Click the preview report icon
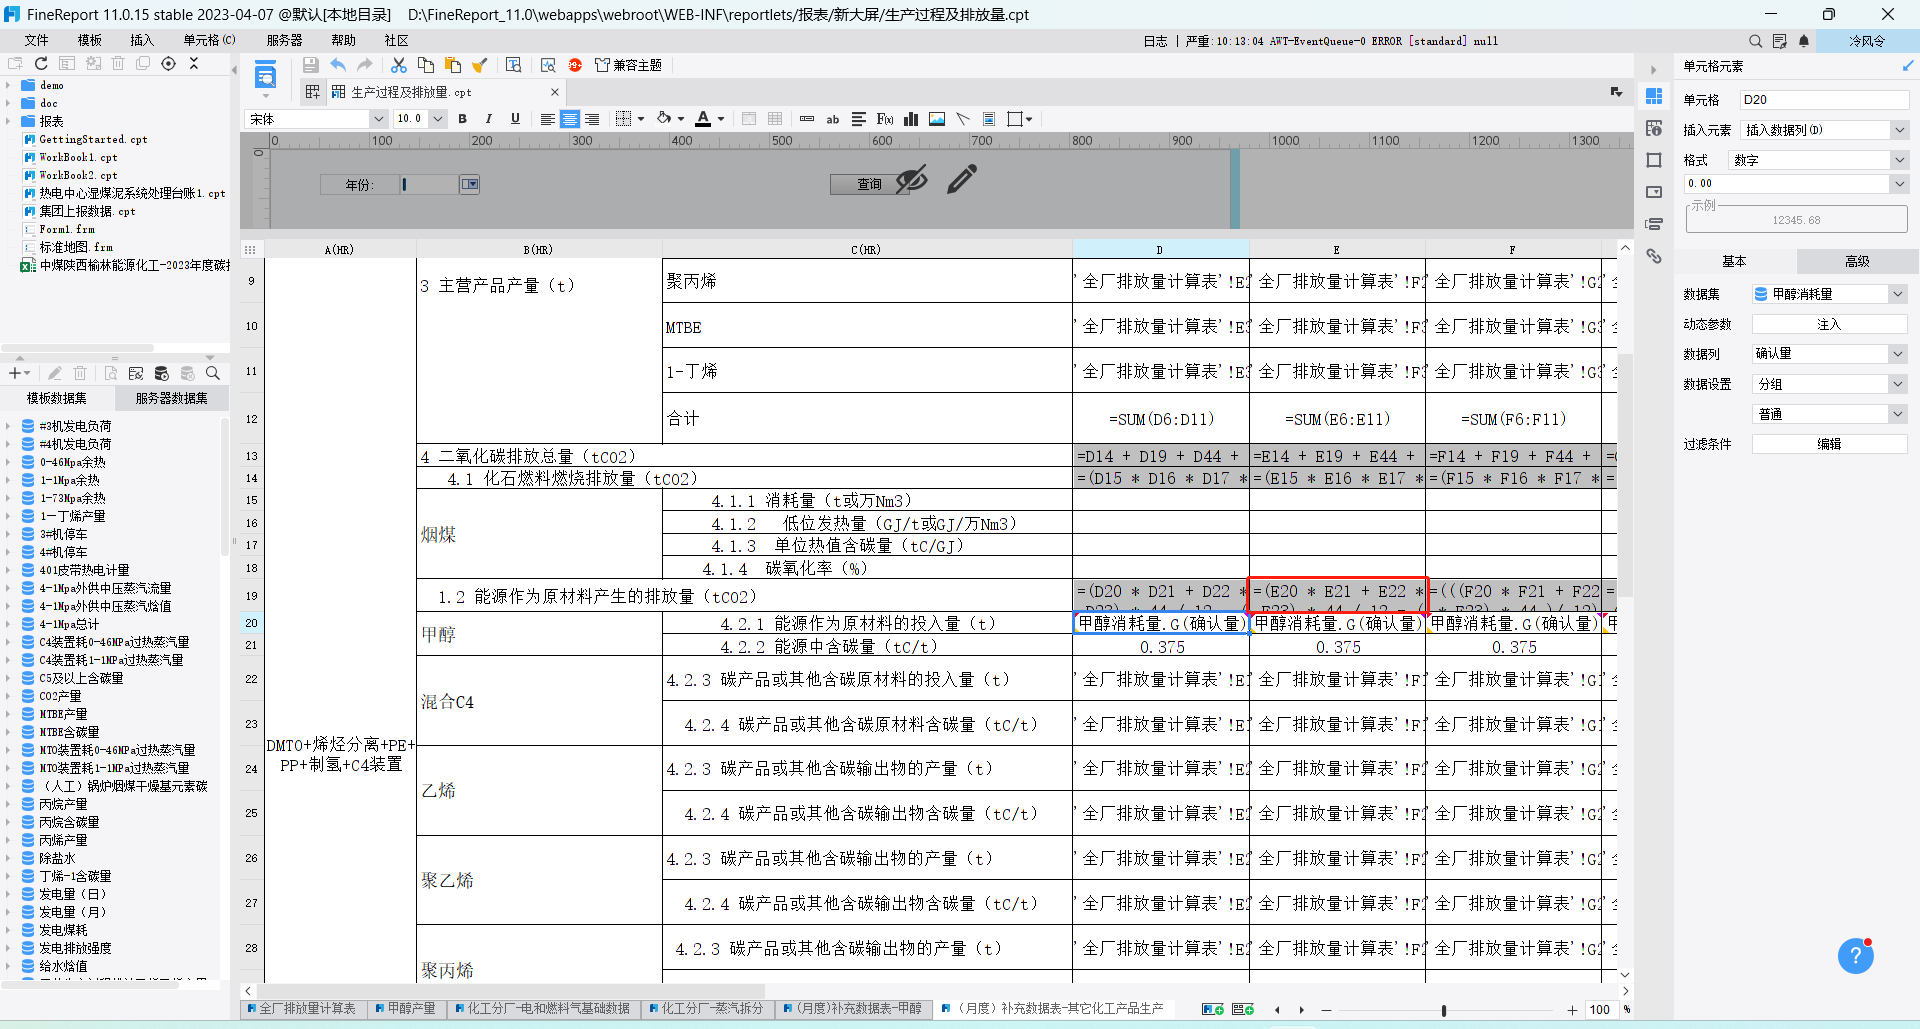Image resolution: width=1920 pixels, height=1029 pixels. pos(265,75)
